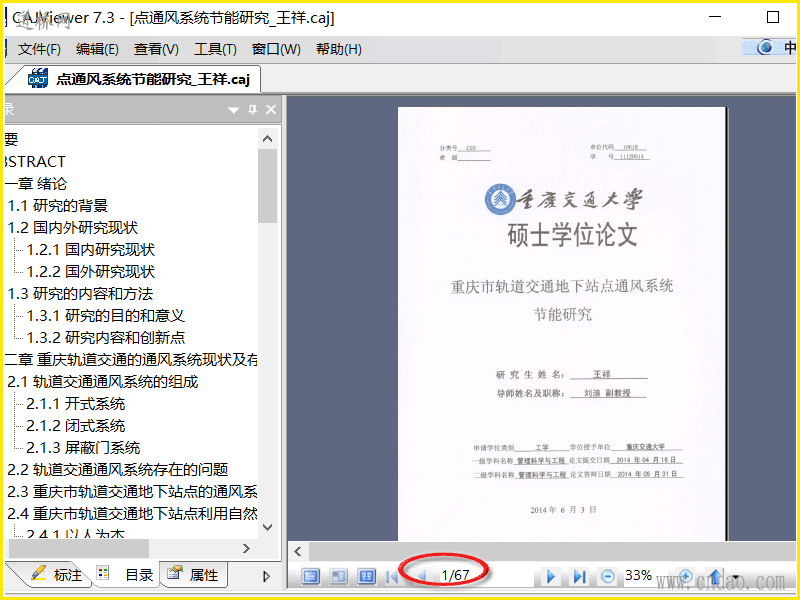
Task: Select outline entry ABSTRACT
Action: pos(35,162)
